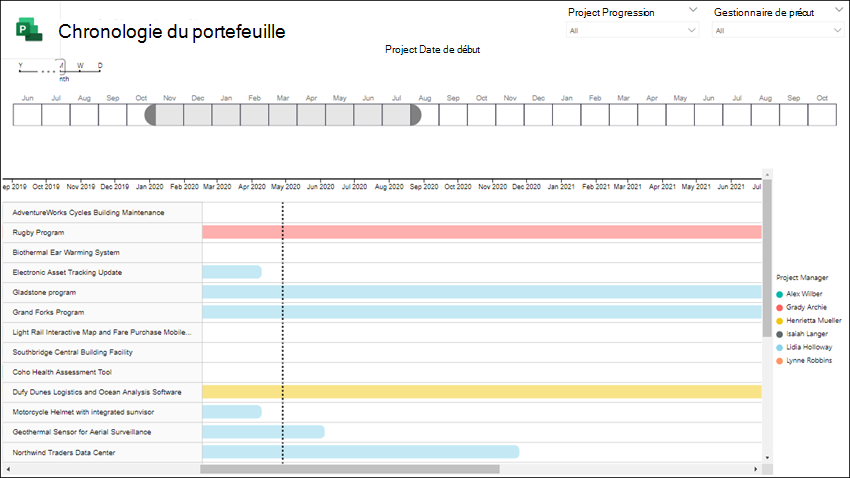Click the Jan 2021 label on the Gantt axis
Screen dimensions: 850x478
click(561, 186)
